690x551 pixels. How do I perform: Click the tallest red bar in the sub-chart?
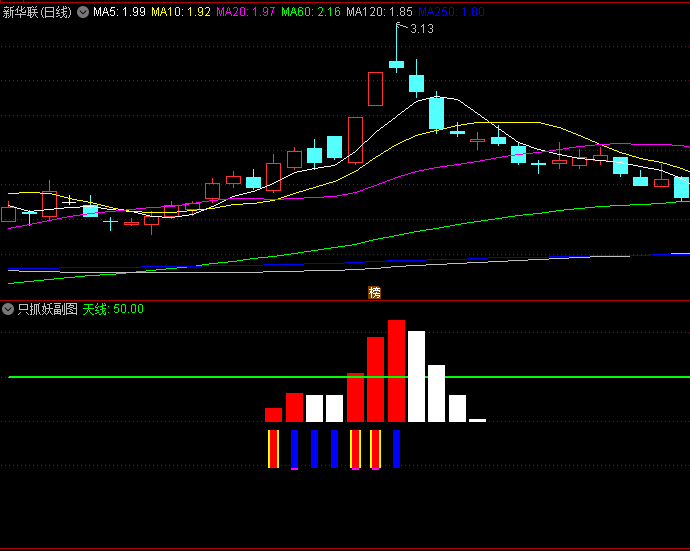pyautogui.click(x=396, y=371)
